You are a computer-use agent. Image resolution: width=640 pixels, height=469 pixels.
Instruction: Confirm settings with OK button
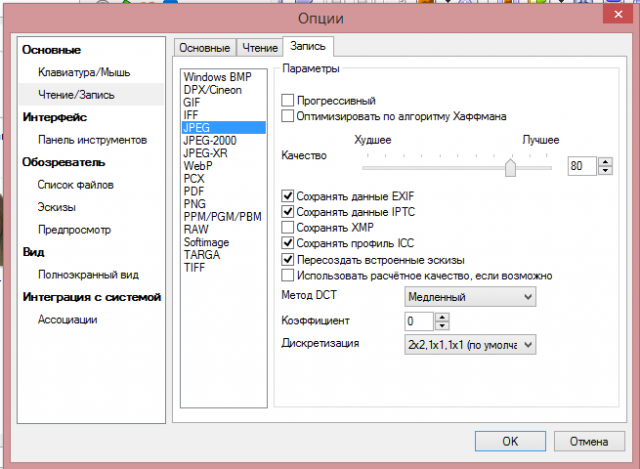510,441
